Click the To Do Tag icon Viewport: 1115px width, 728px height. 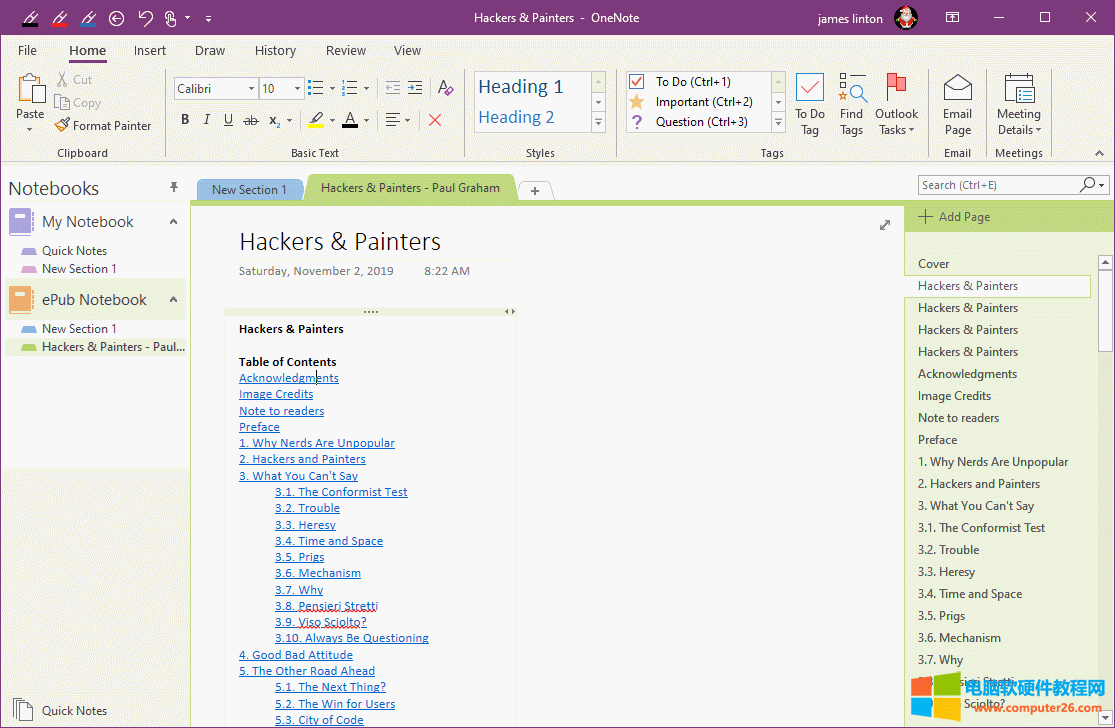809,90
